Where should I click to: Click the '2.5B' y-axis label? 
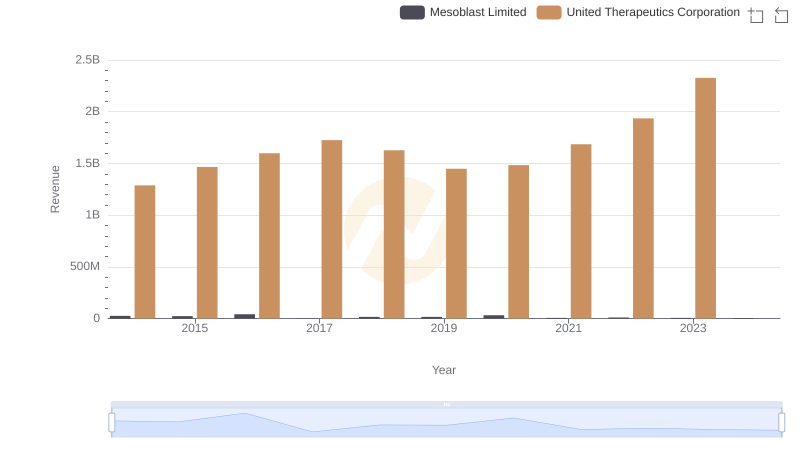[x=87, y=60]
